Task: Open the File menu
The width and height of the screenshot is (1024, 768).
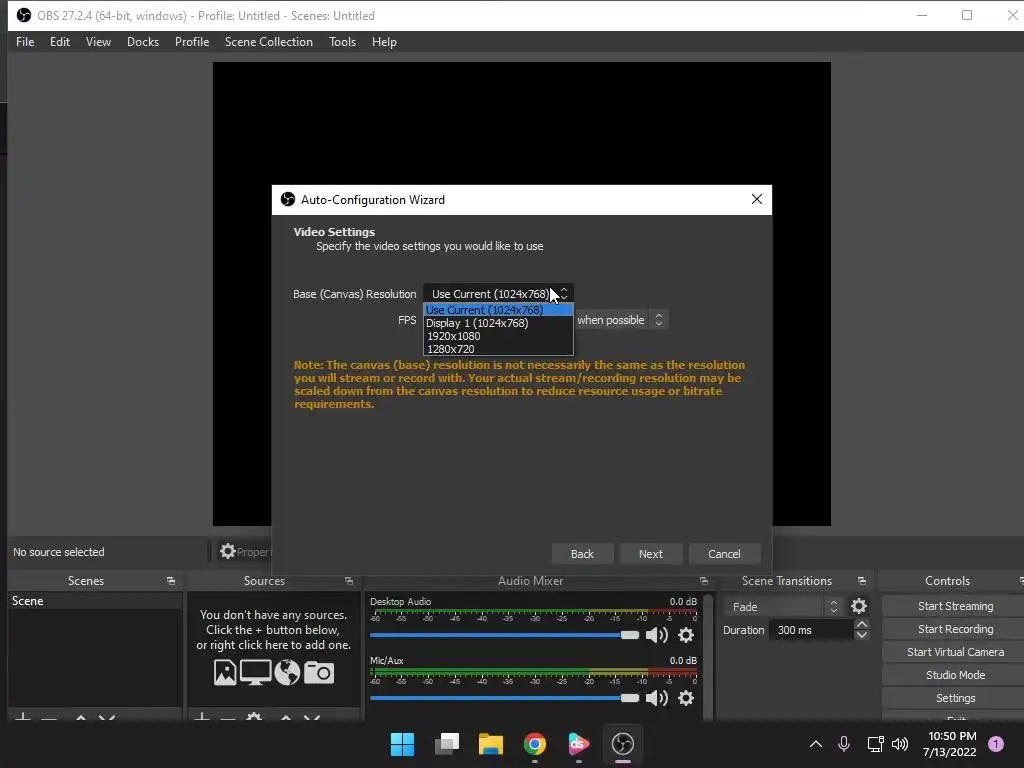Action: coord(25,42)
